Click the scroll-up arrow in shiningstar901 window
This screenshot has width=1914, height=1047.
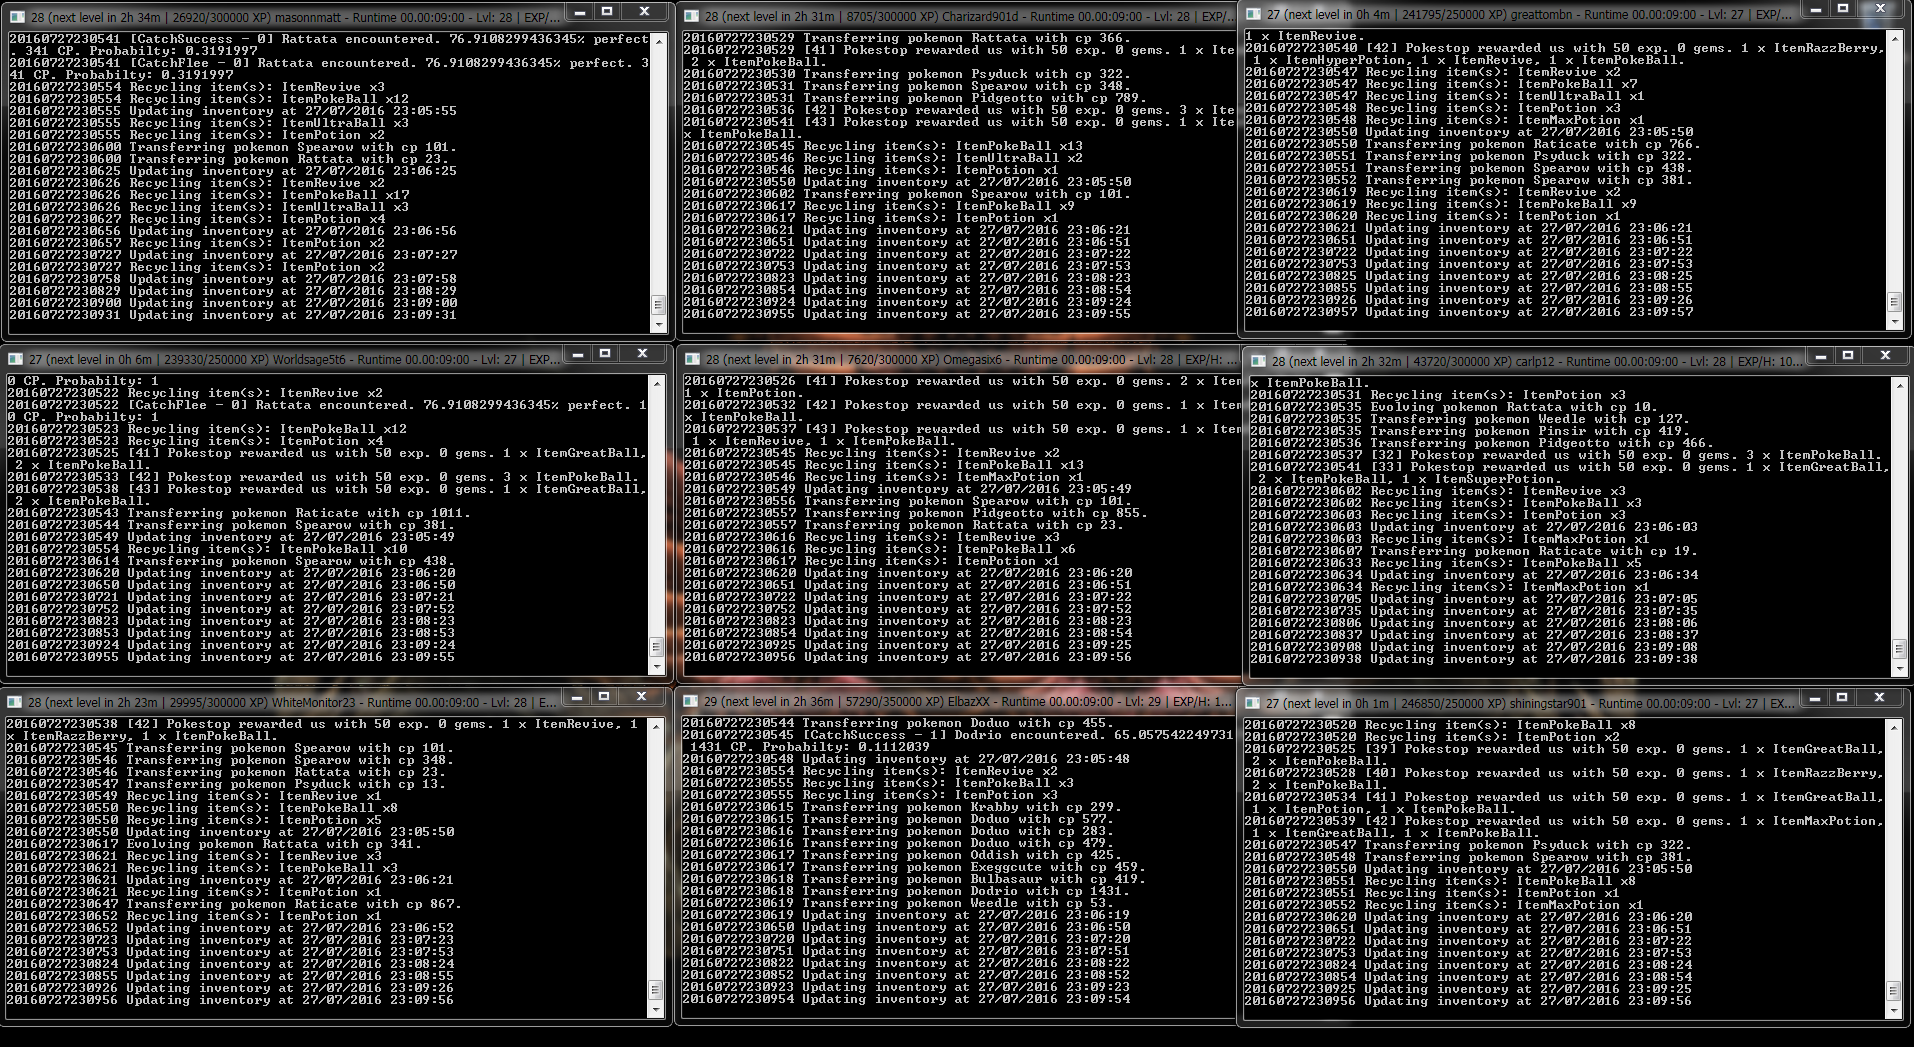1894,727
